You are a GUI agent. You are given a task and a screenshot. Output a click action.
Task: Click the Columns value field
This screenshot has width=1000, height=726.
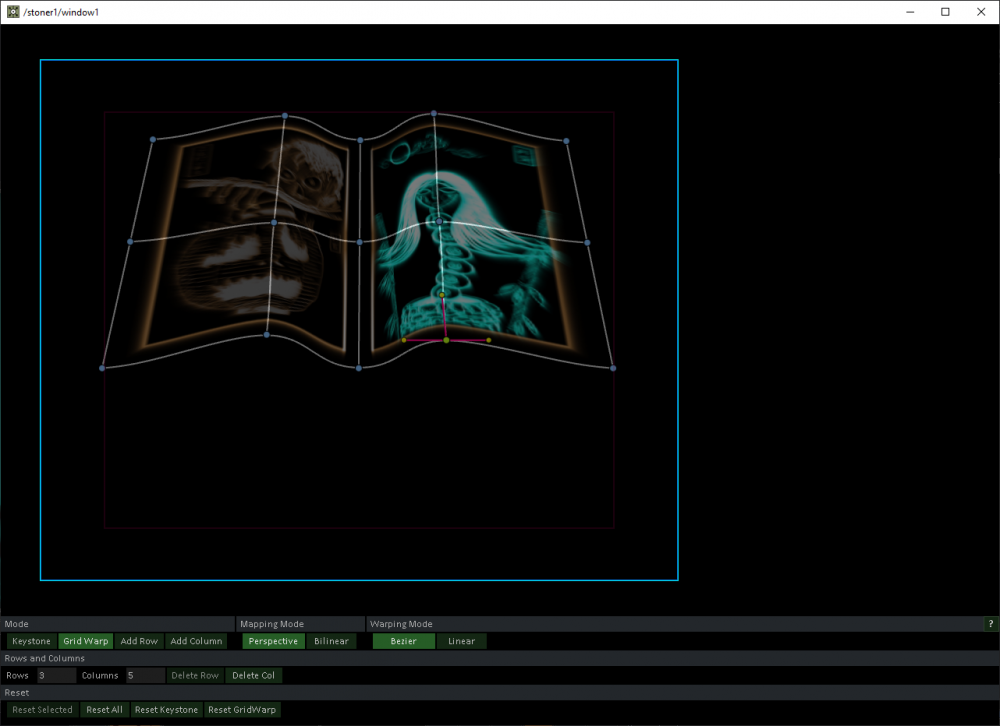pos(144,675)
